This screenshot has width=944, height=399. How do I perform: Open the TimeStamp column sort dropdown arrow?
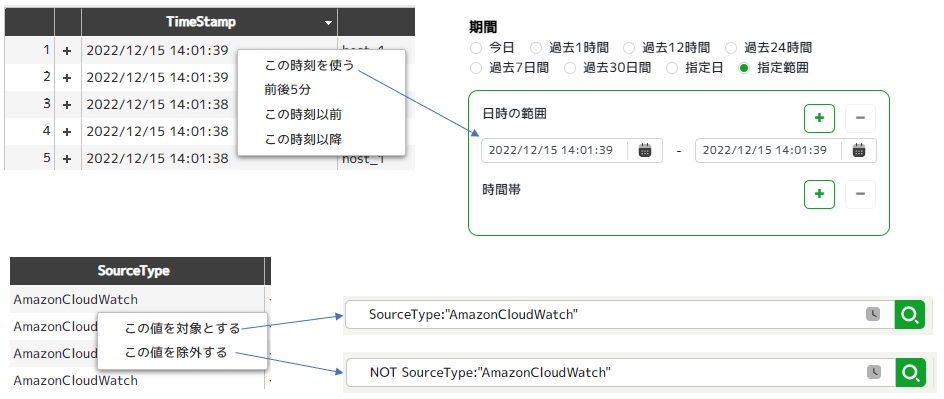pyautogui.click(x=328, y=23)
